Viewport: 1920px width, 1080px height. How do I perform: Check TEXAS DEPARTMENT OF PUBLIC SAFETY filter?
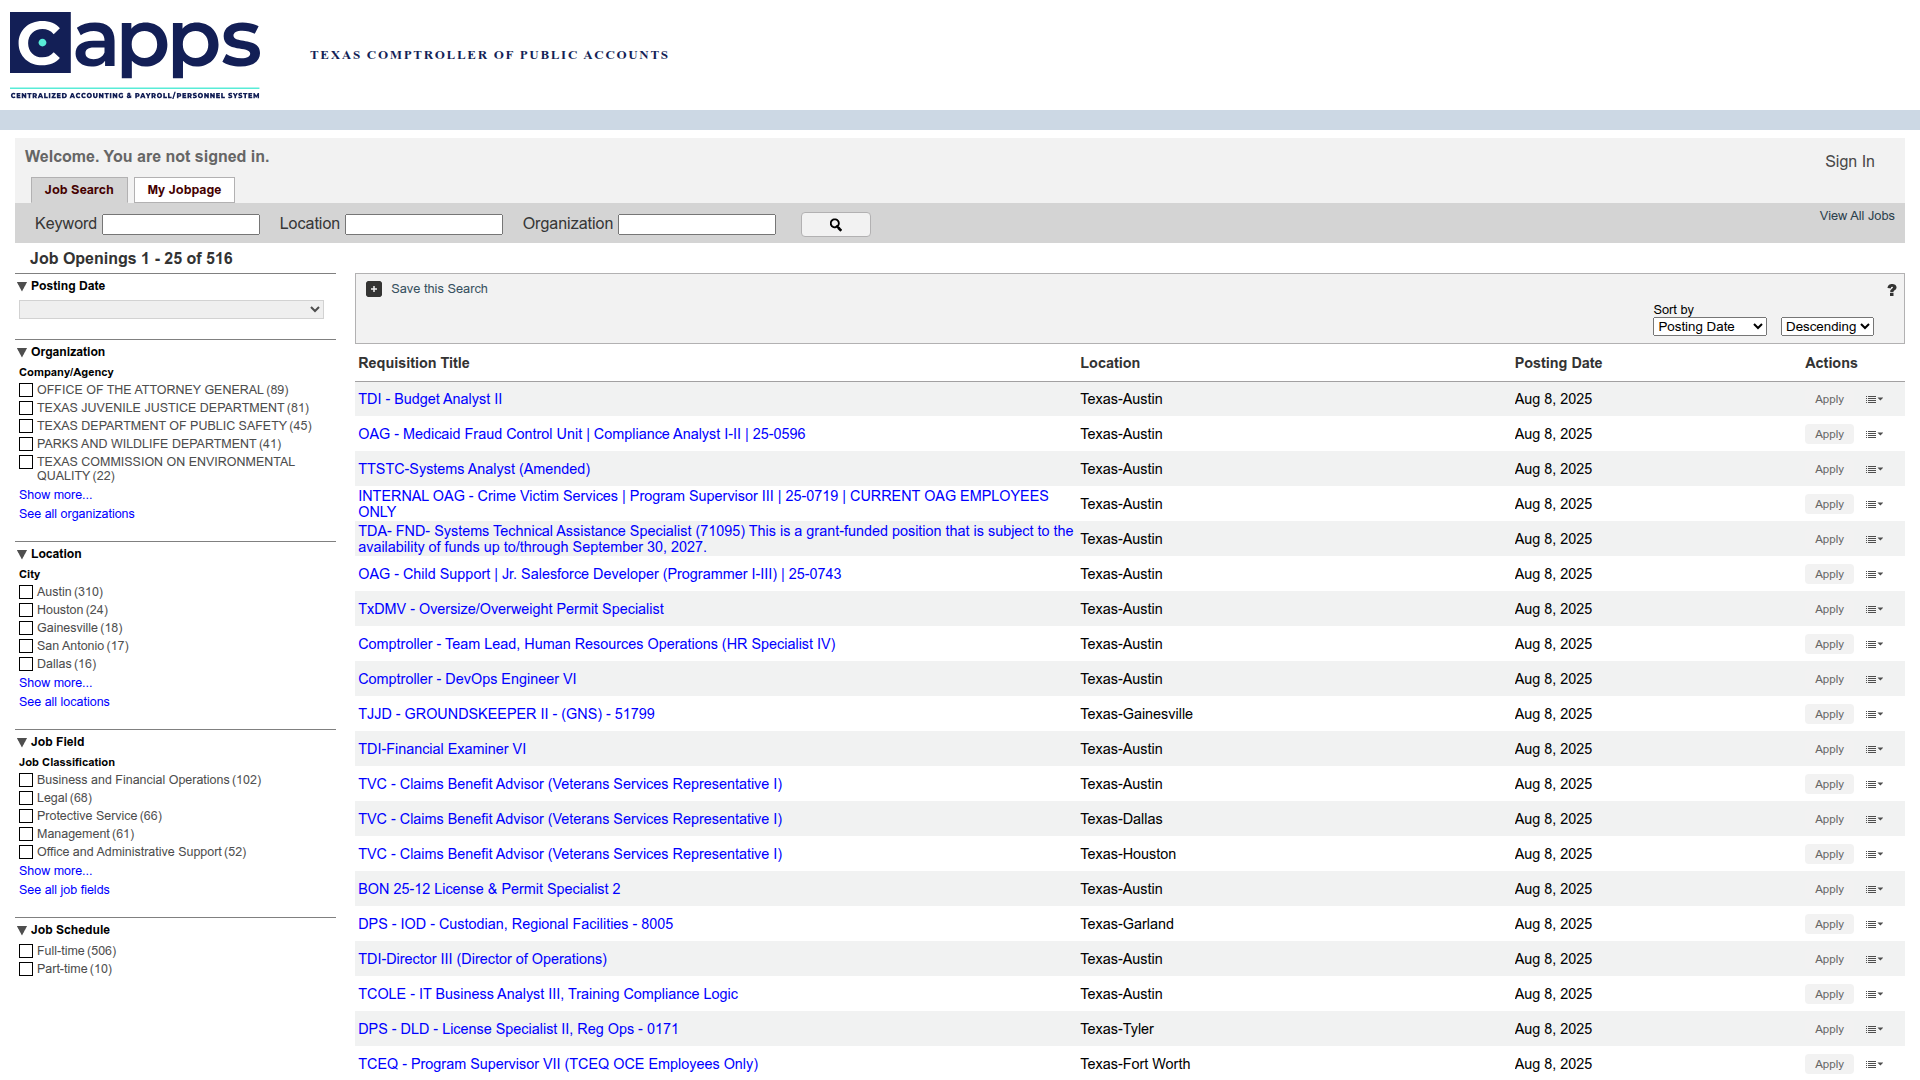point(26,426)
